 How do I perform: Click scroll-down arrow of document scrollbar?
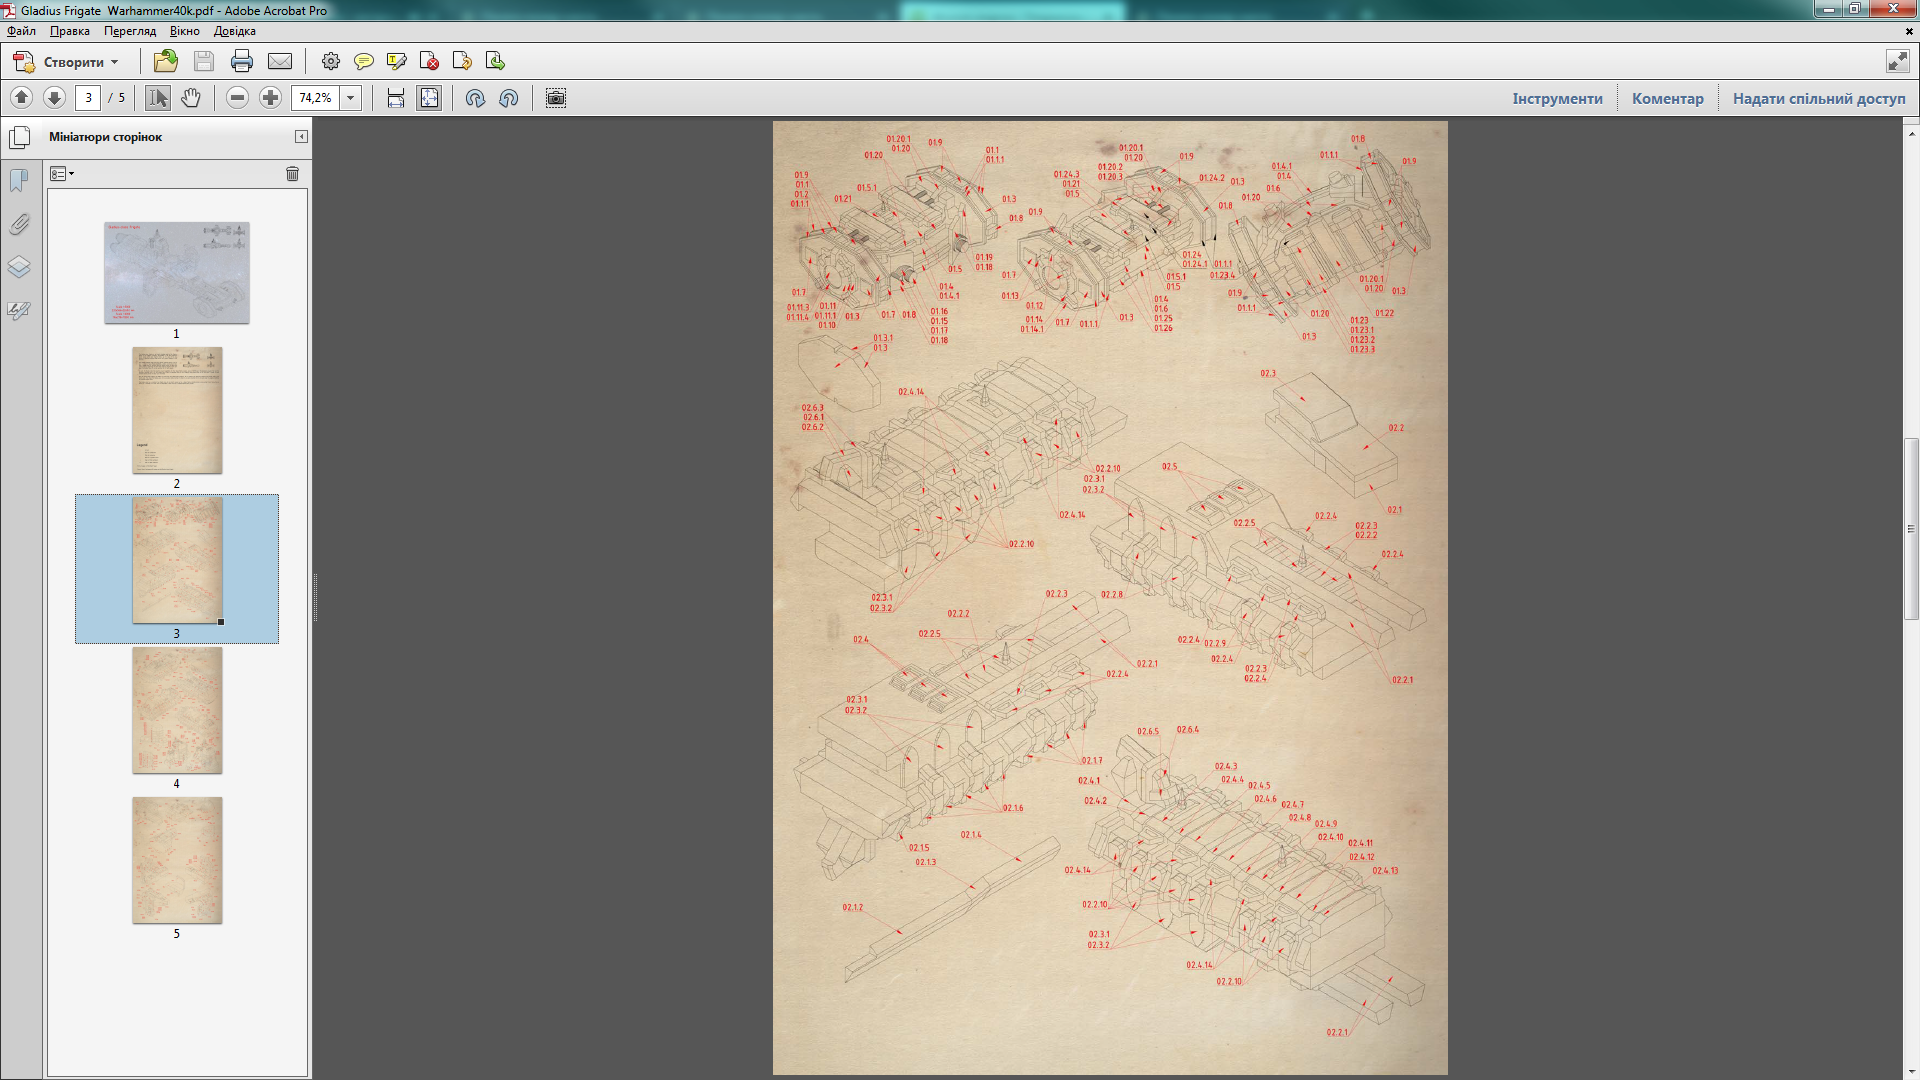click(1911, 1071)
